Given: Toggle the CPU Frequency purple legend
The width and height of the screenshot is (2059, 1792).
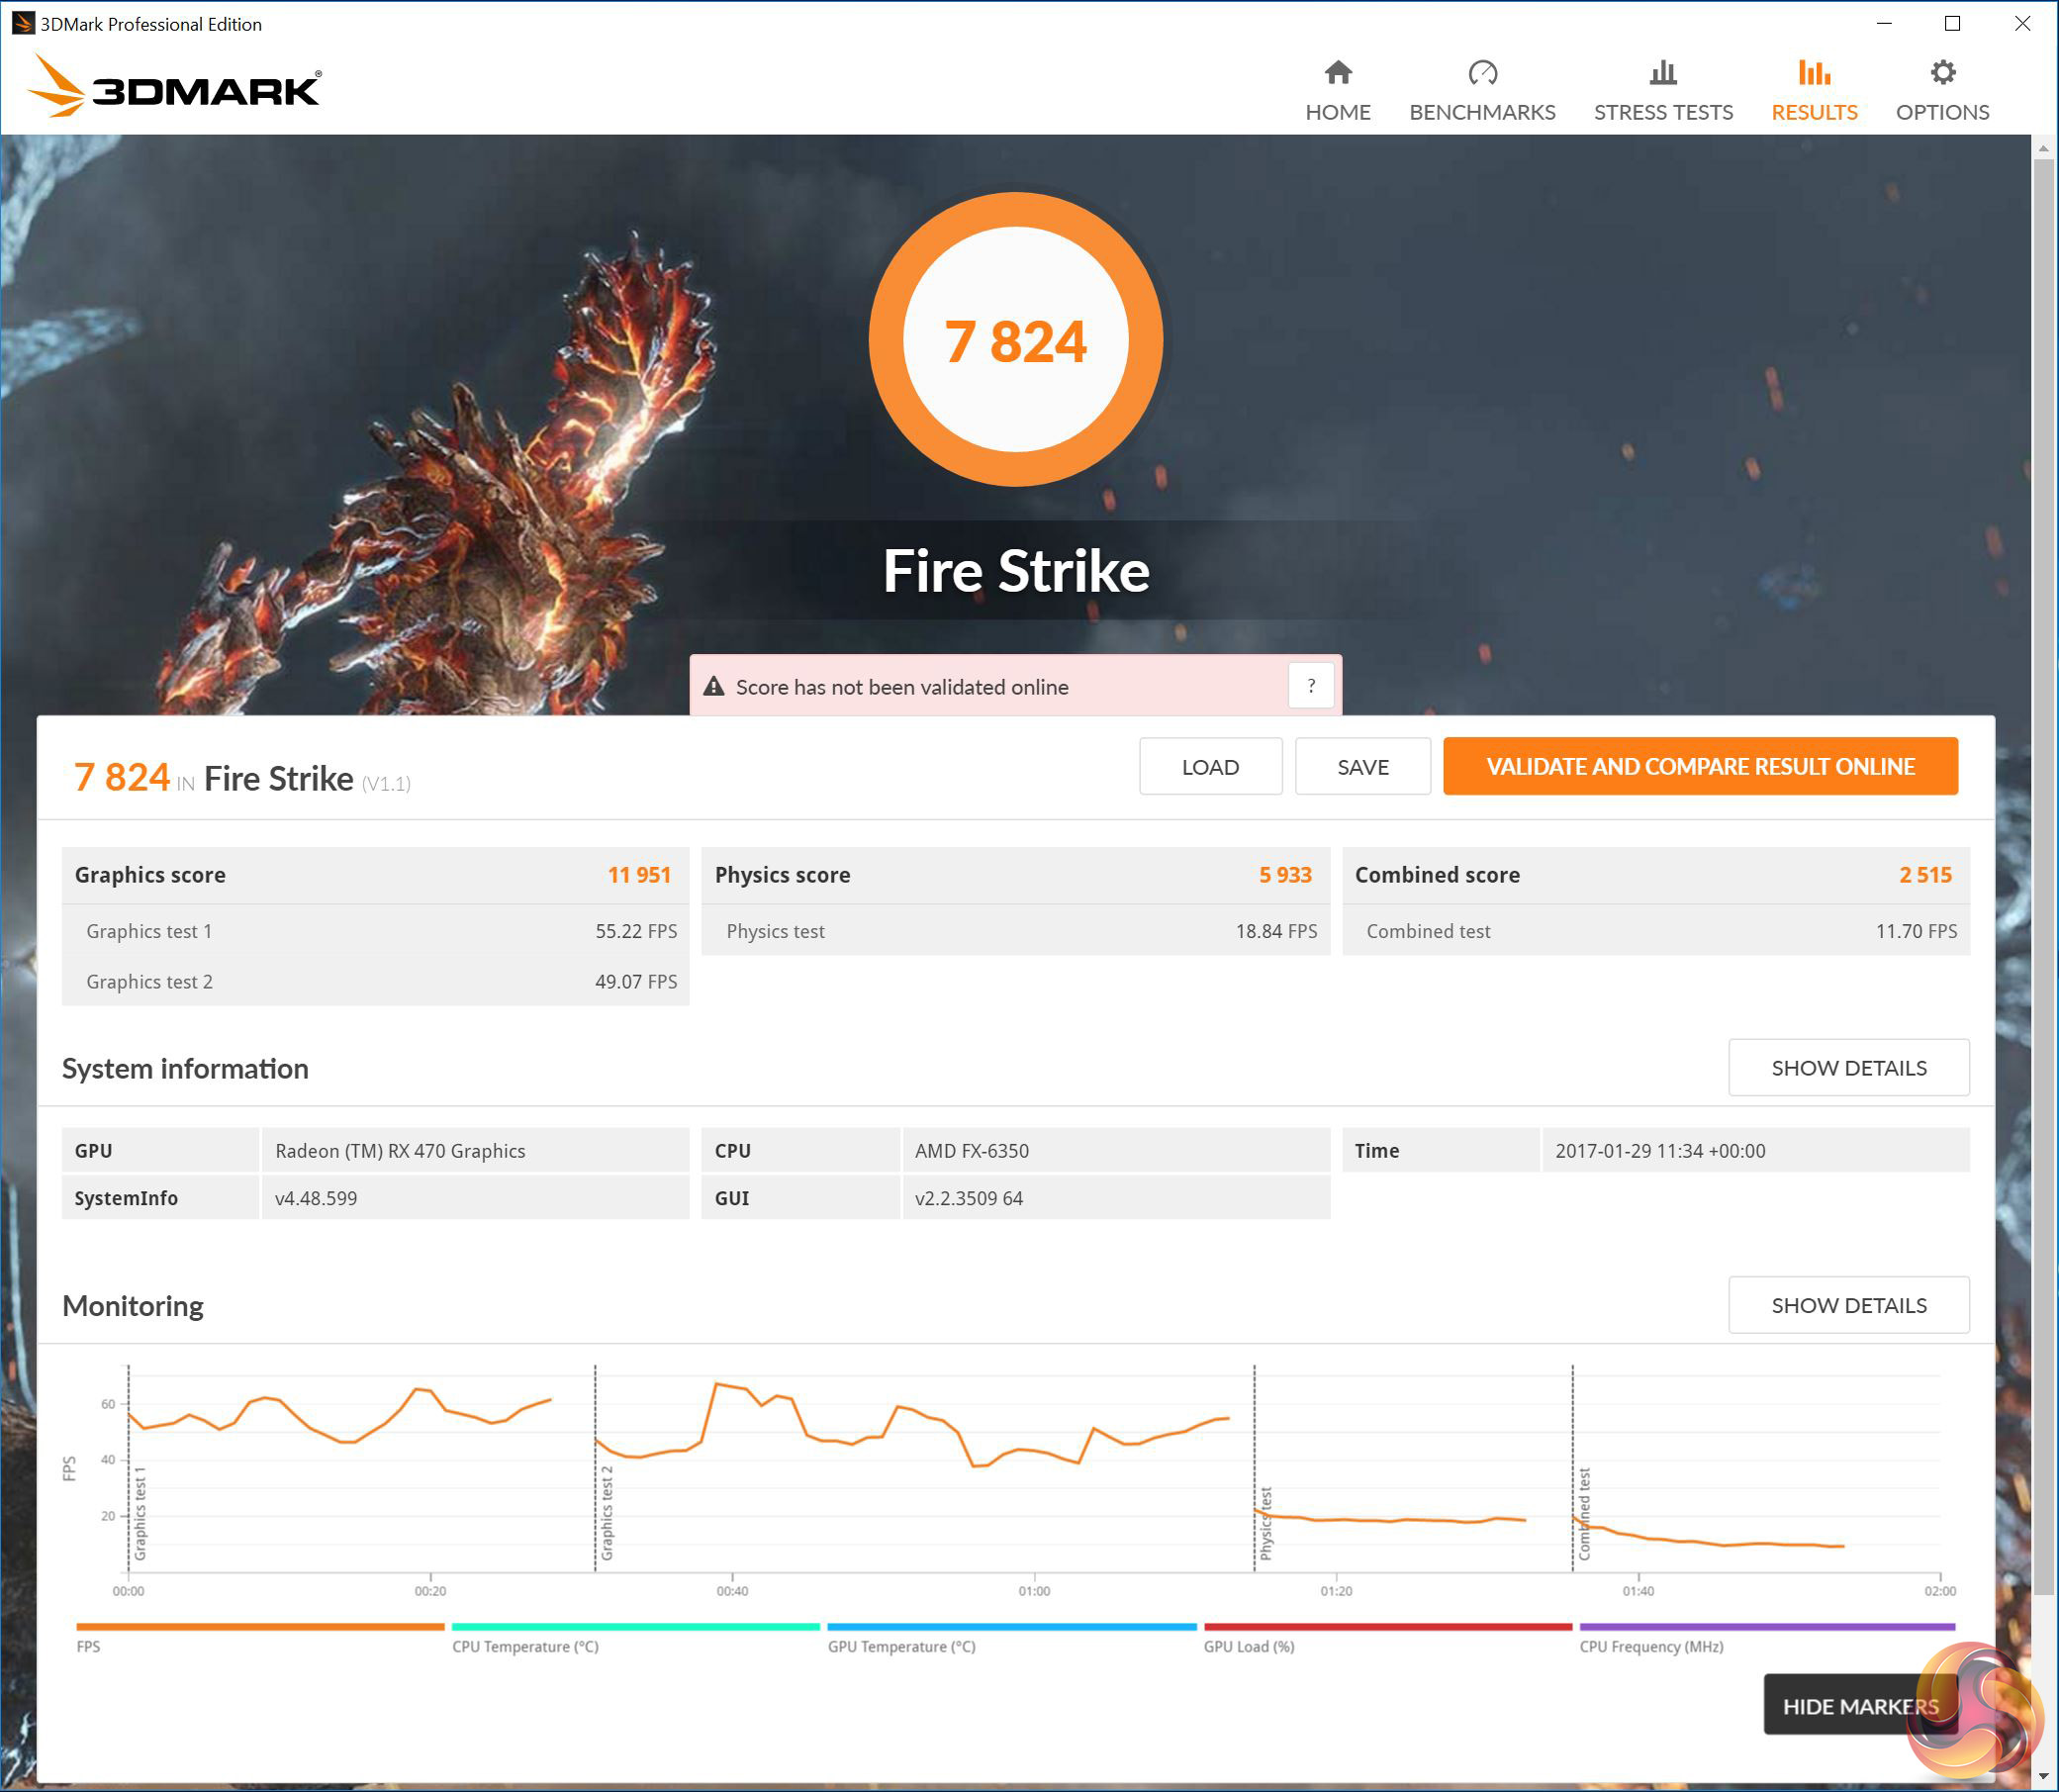Looking at the screenshot, I should tap(1766, 1627).
